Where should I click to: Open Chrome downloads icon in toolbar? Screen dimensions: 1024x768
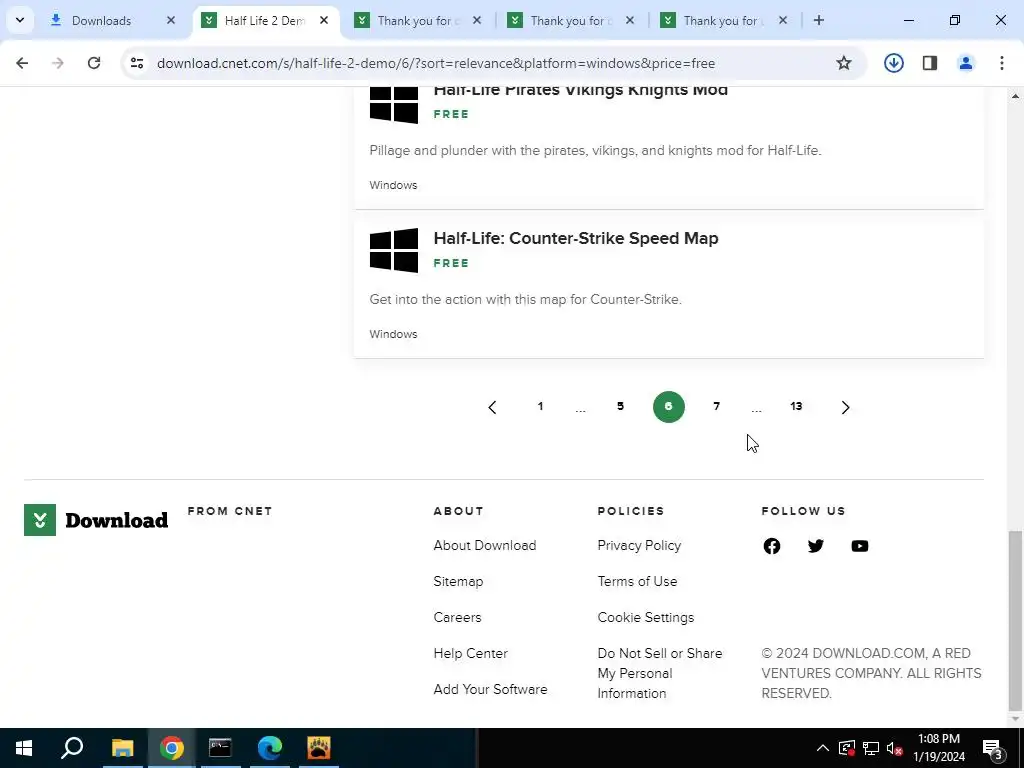[893, 63]
